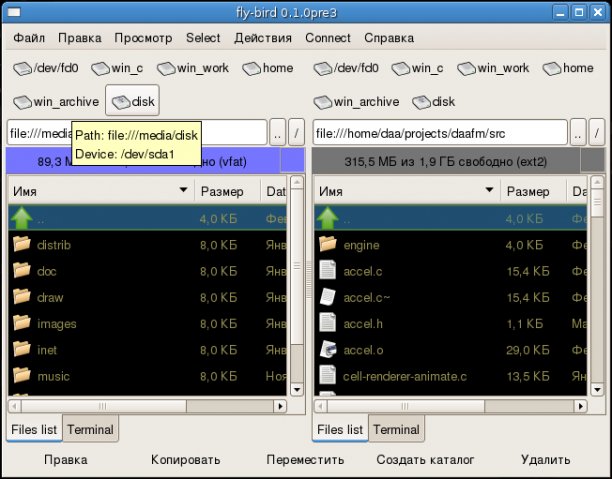Click the green up-arrow parent folder in left panel
Image resolution: width=612 pixels, height=479 pixels.
tap(22, 218)
